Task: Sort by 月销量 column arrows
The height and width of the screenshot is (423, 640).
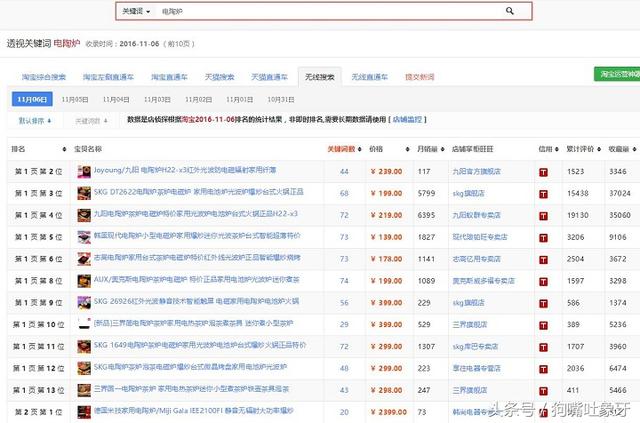Action: click(442, 149)
